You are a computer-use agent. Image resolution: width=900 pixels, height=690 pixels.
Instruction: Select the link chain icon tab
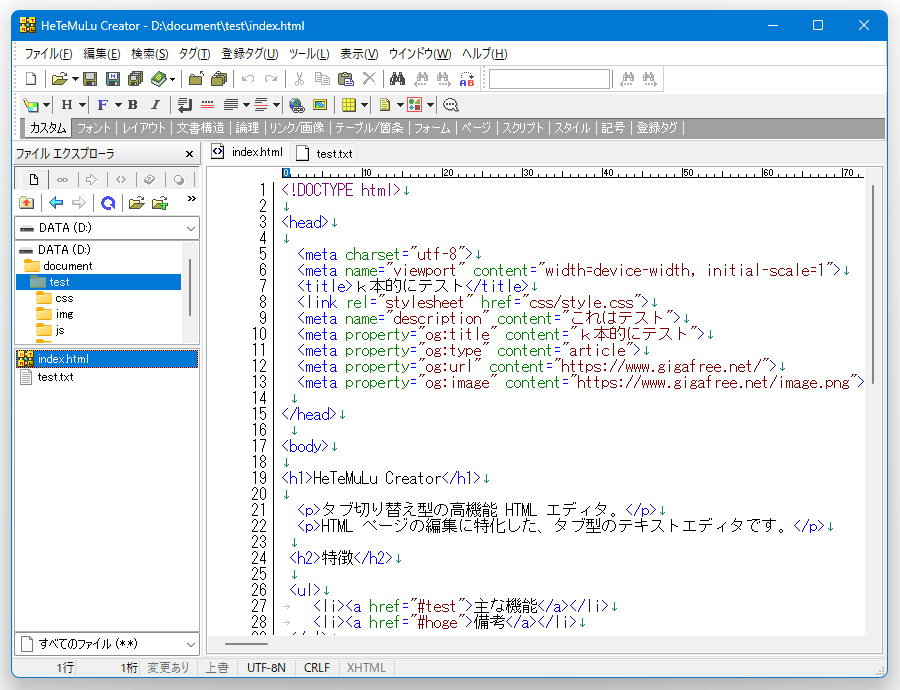(x=63, y=180)
